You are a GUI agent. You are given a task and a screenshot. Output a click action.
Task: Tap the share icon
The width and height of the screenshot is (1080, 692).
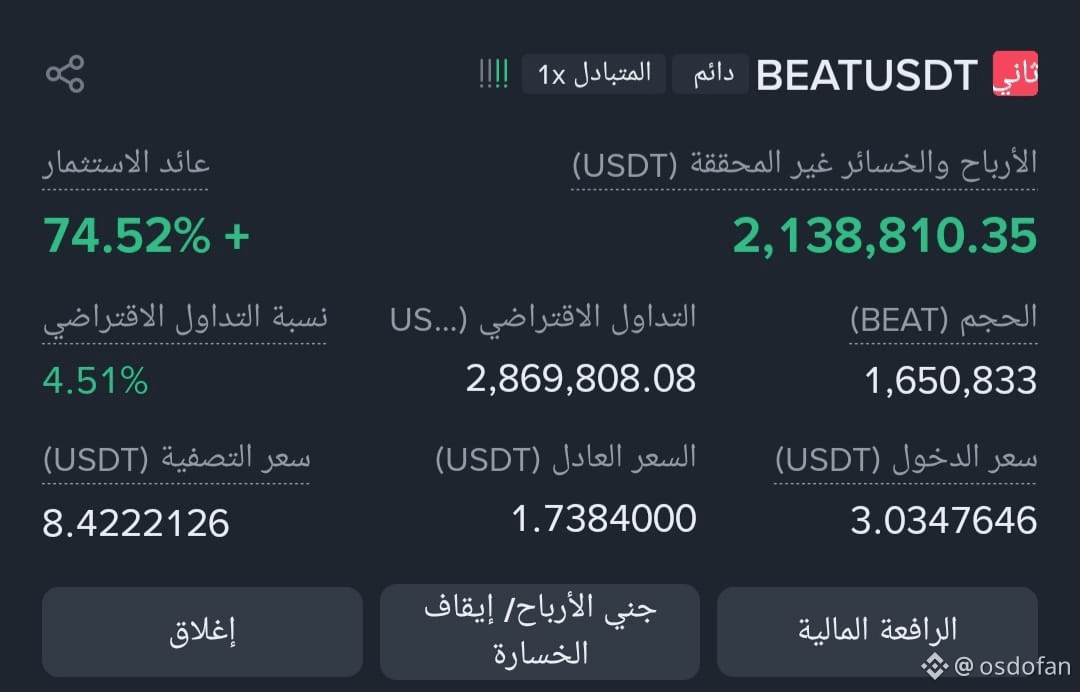(65, 74)
